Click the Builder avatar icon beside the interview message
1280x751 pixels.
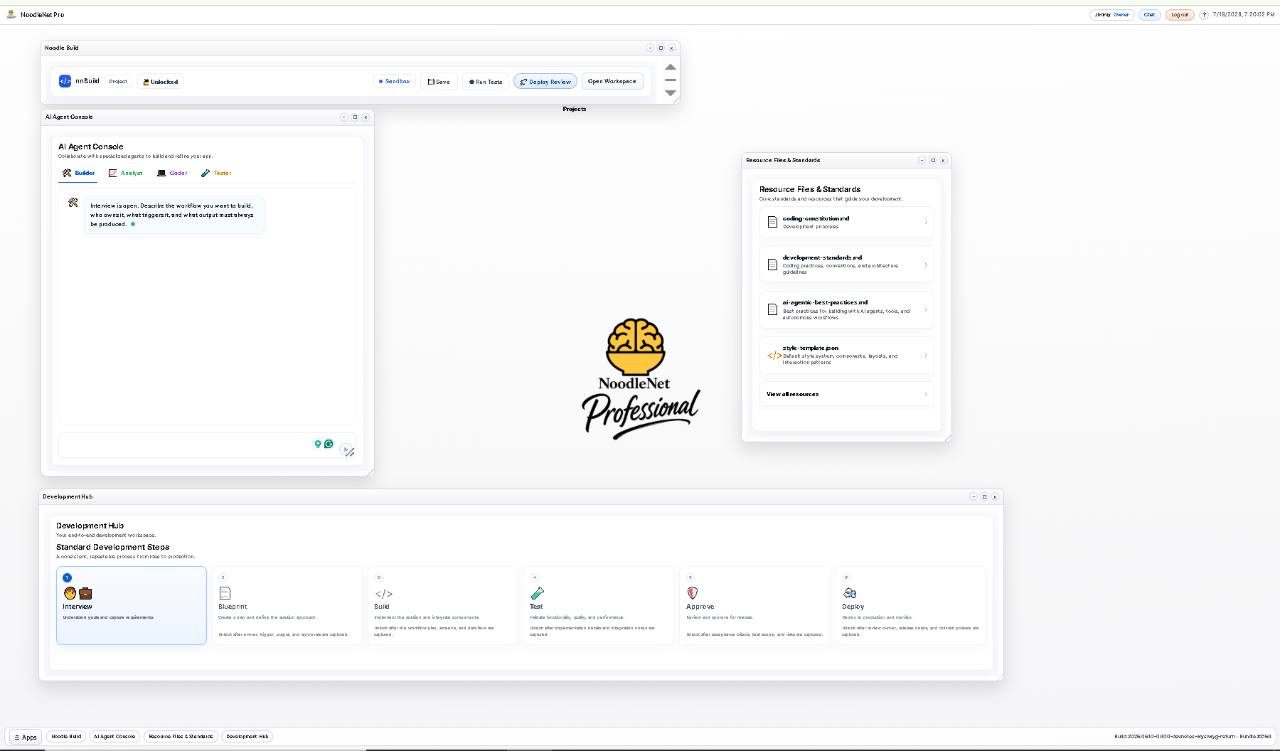click(x=73, y=203)
